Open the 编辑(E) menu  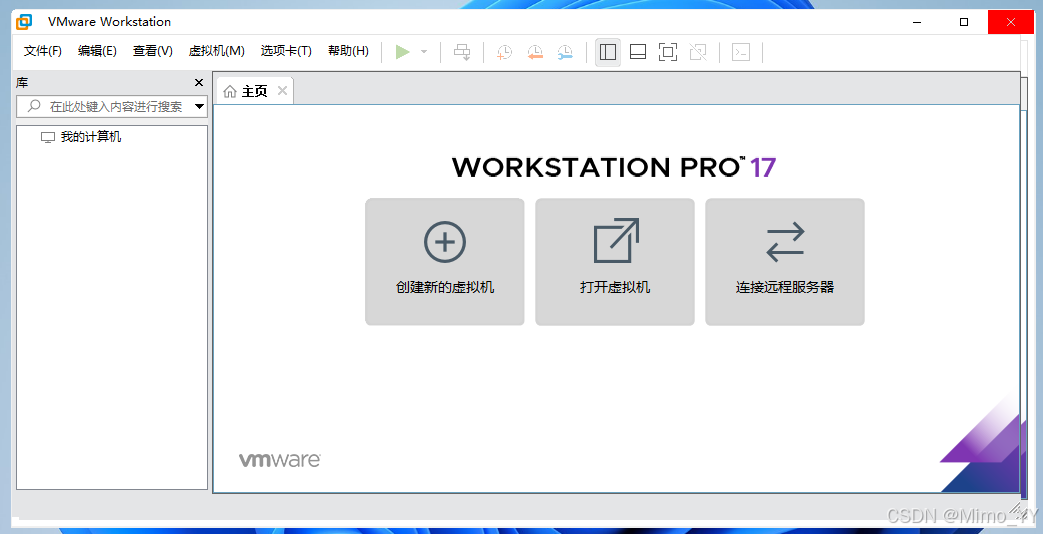coord(97,51)
